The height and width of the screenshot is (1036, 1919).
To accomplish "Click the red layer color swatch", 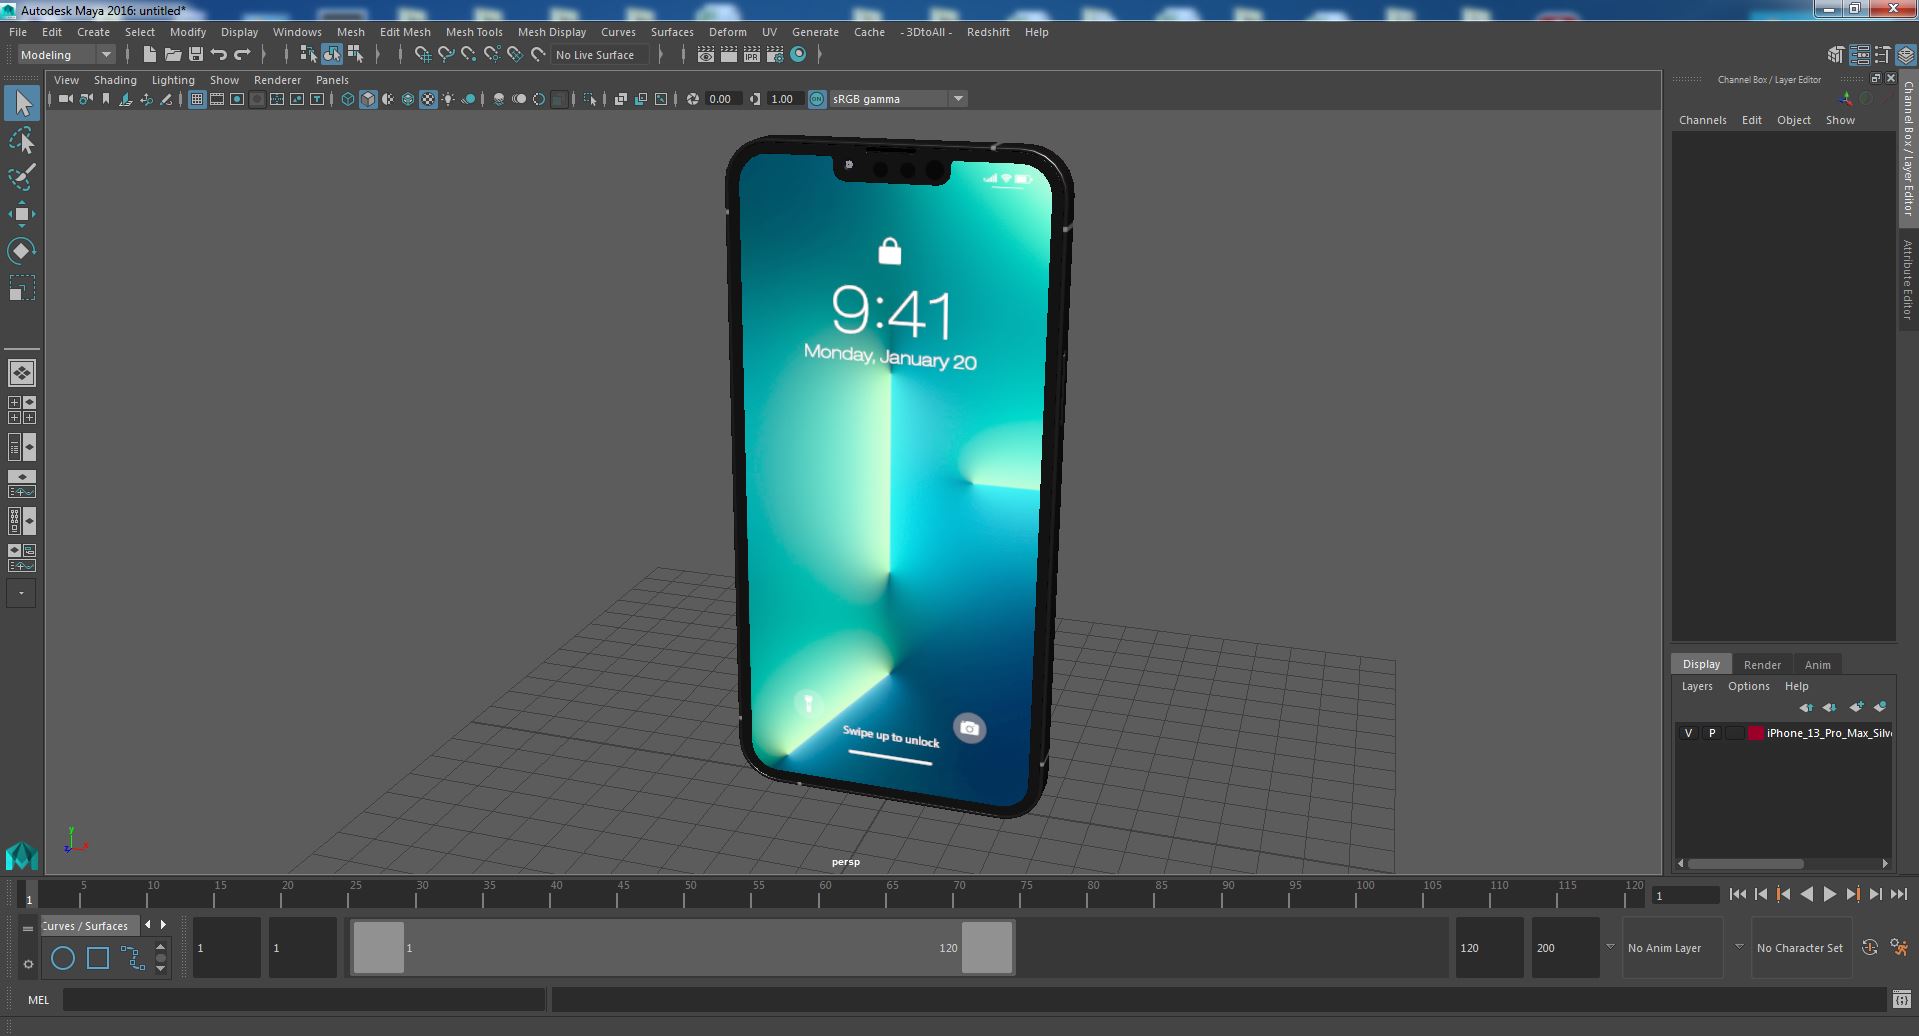I will pyautogui.click(x=1755, y=733).
